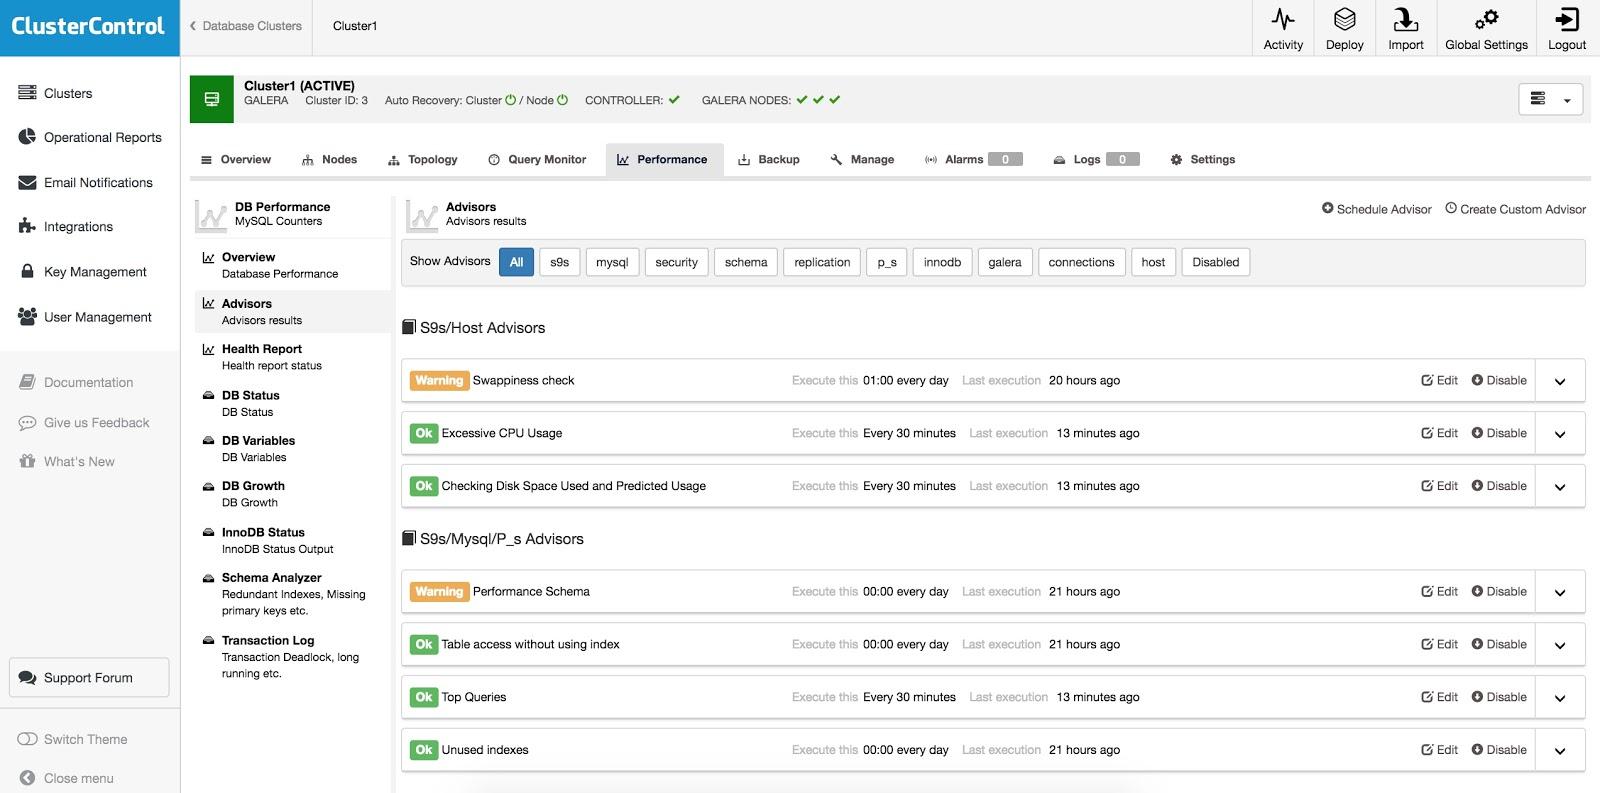
Task: Open the cluster Settings tab
Action: [x=1203, y=159]
